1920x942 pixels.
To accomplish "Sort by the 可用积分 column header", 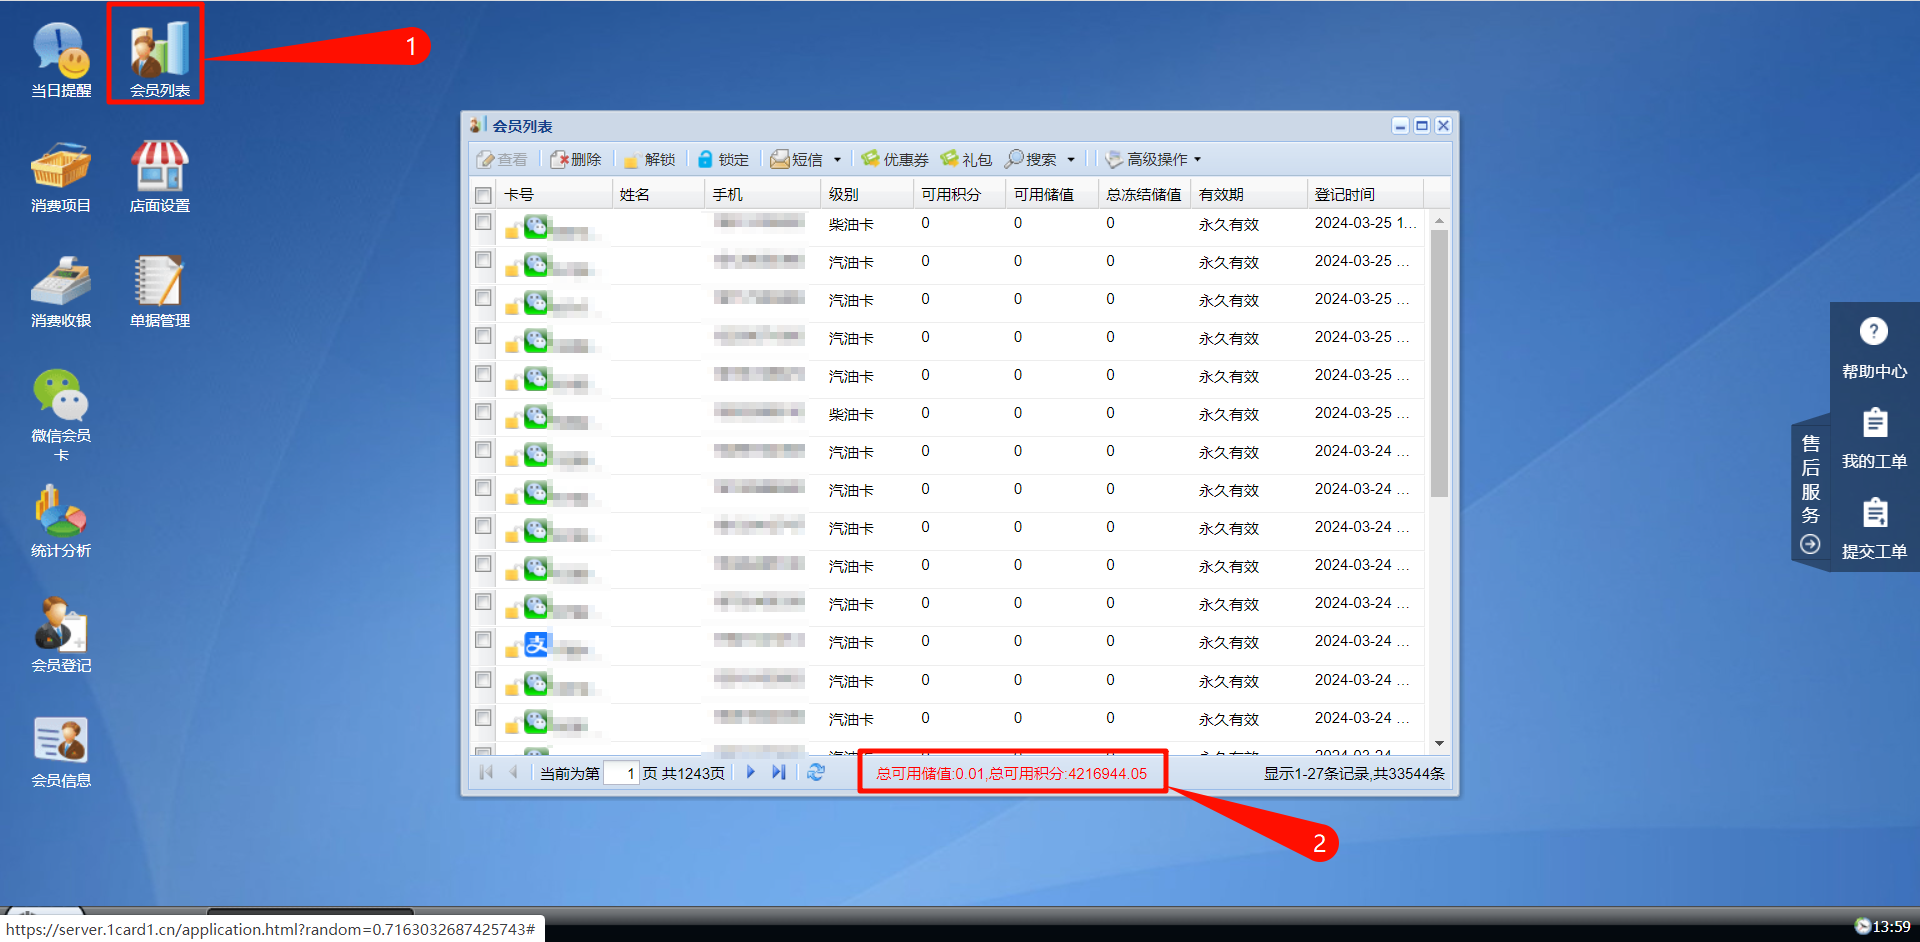I will pyautogui.click(x=951, y=195).
